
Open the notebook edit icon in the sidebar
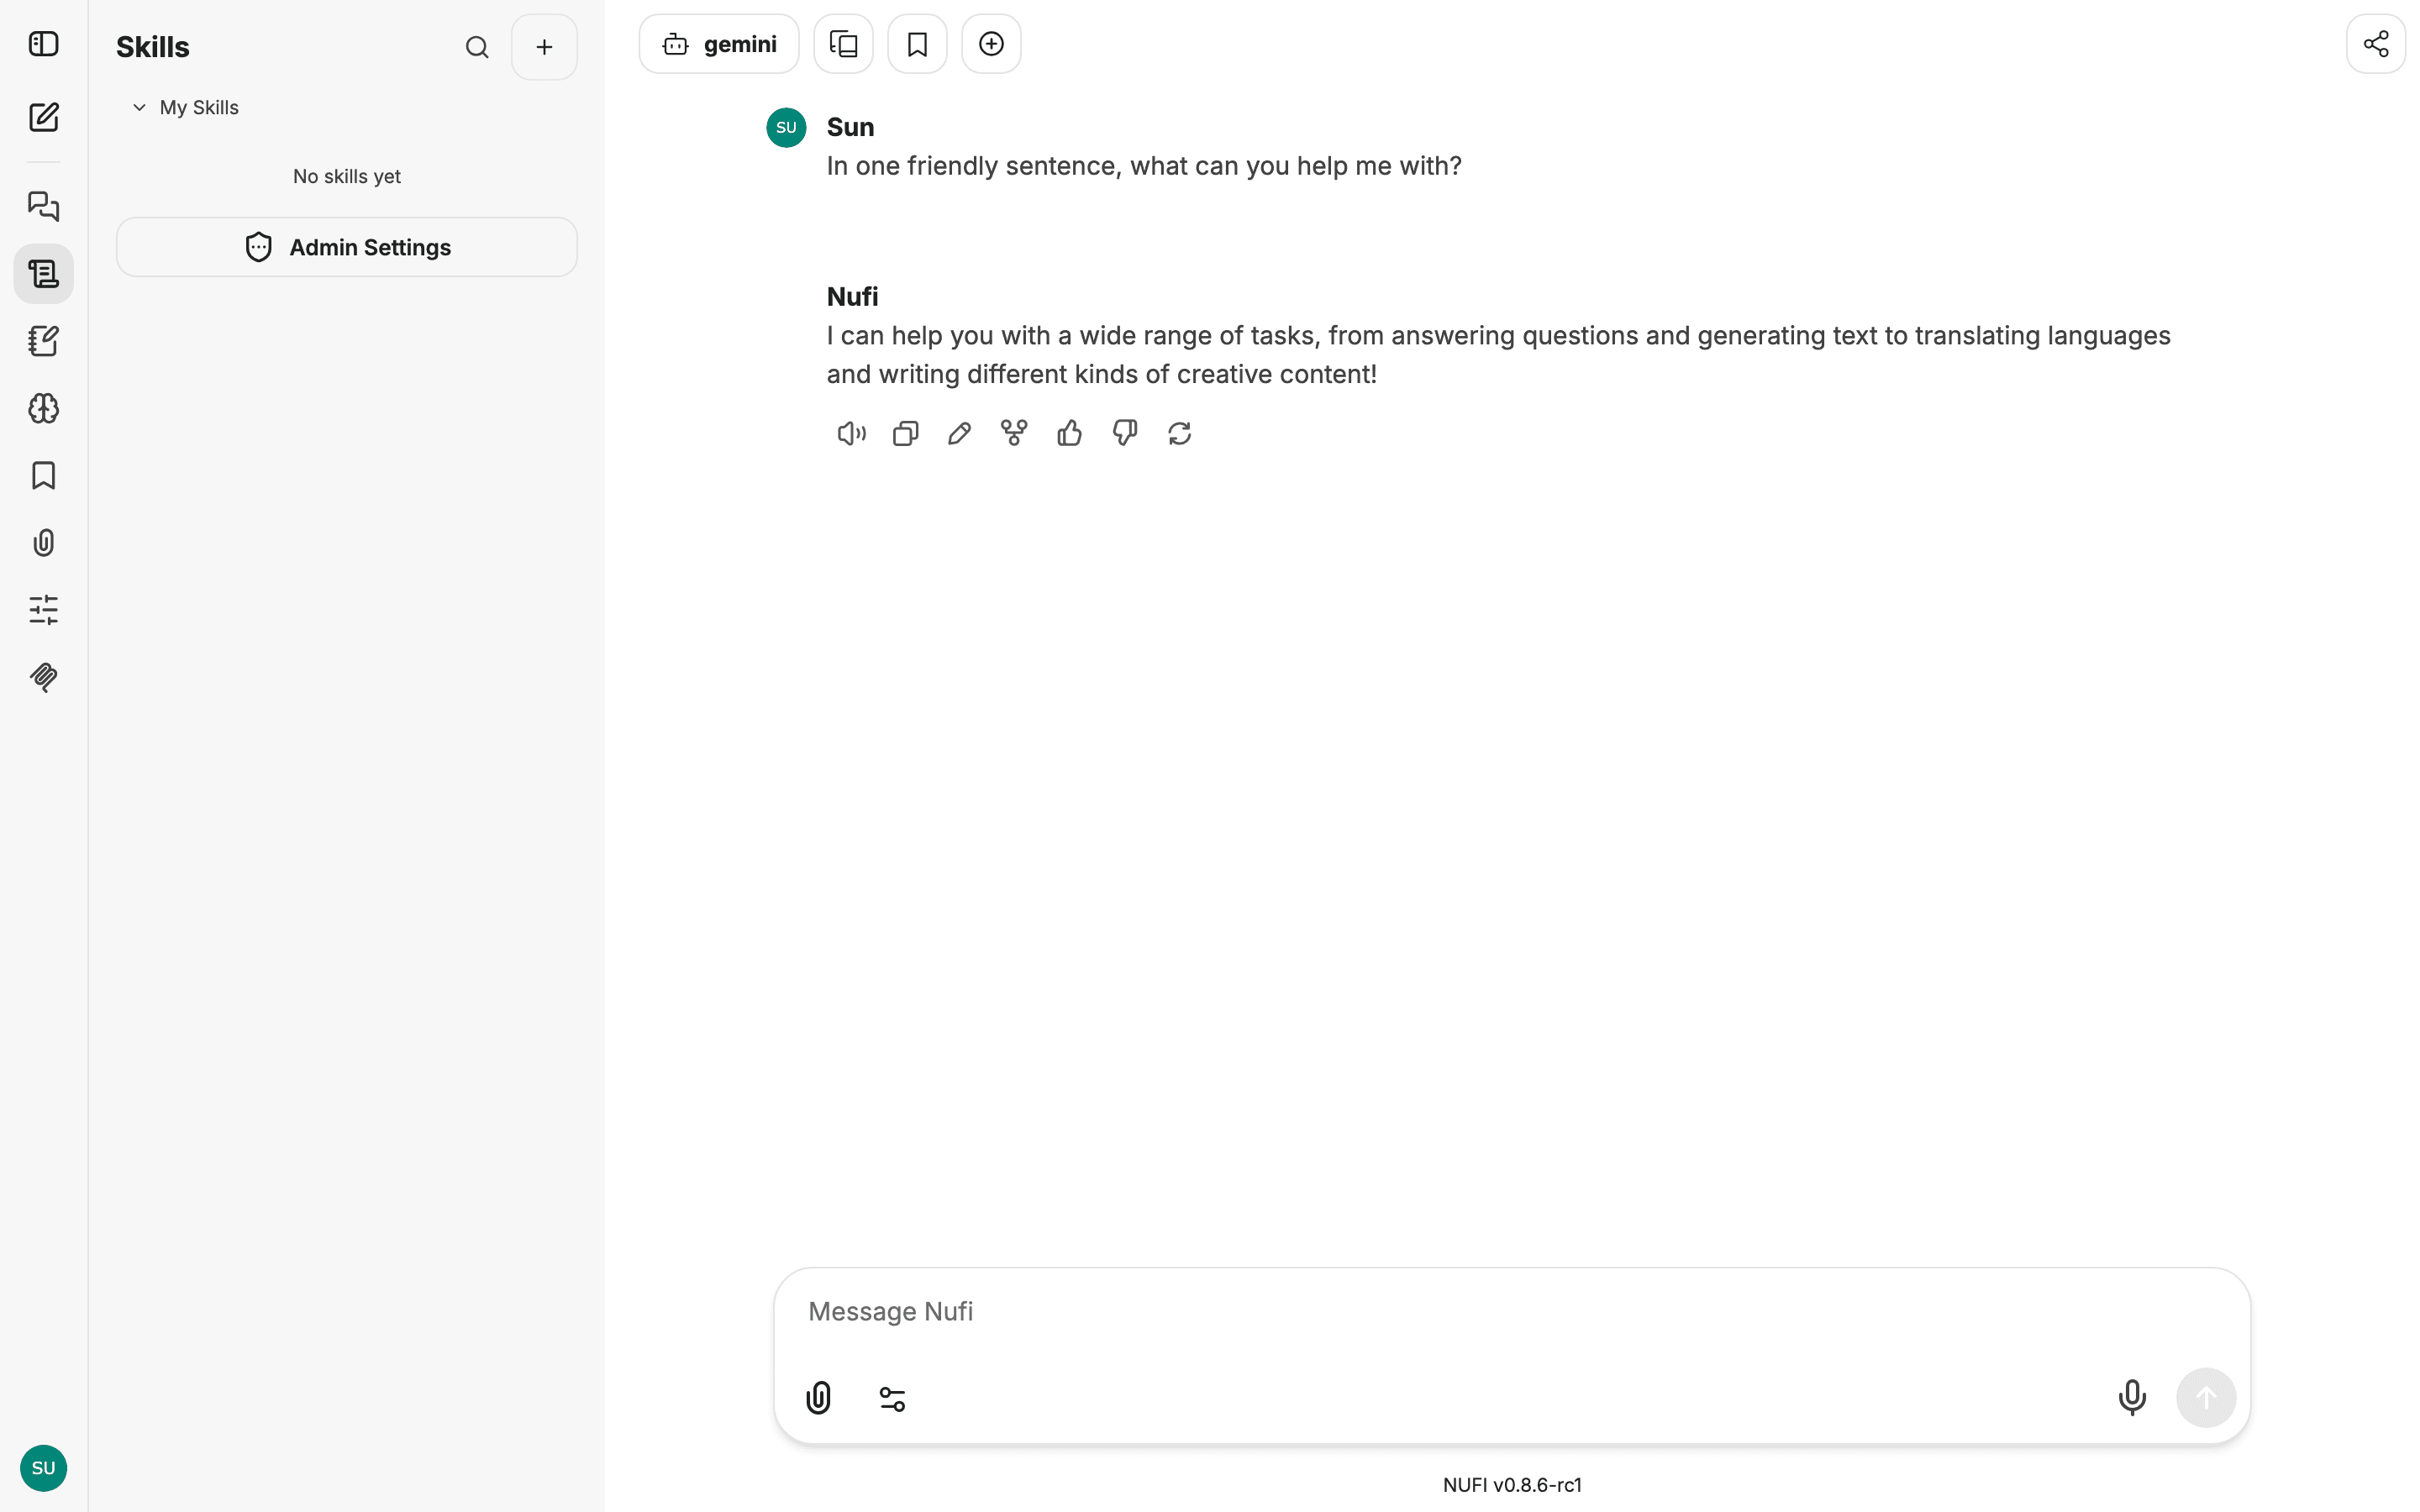pyautogui.click(x=43, y=341)
